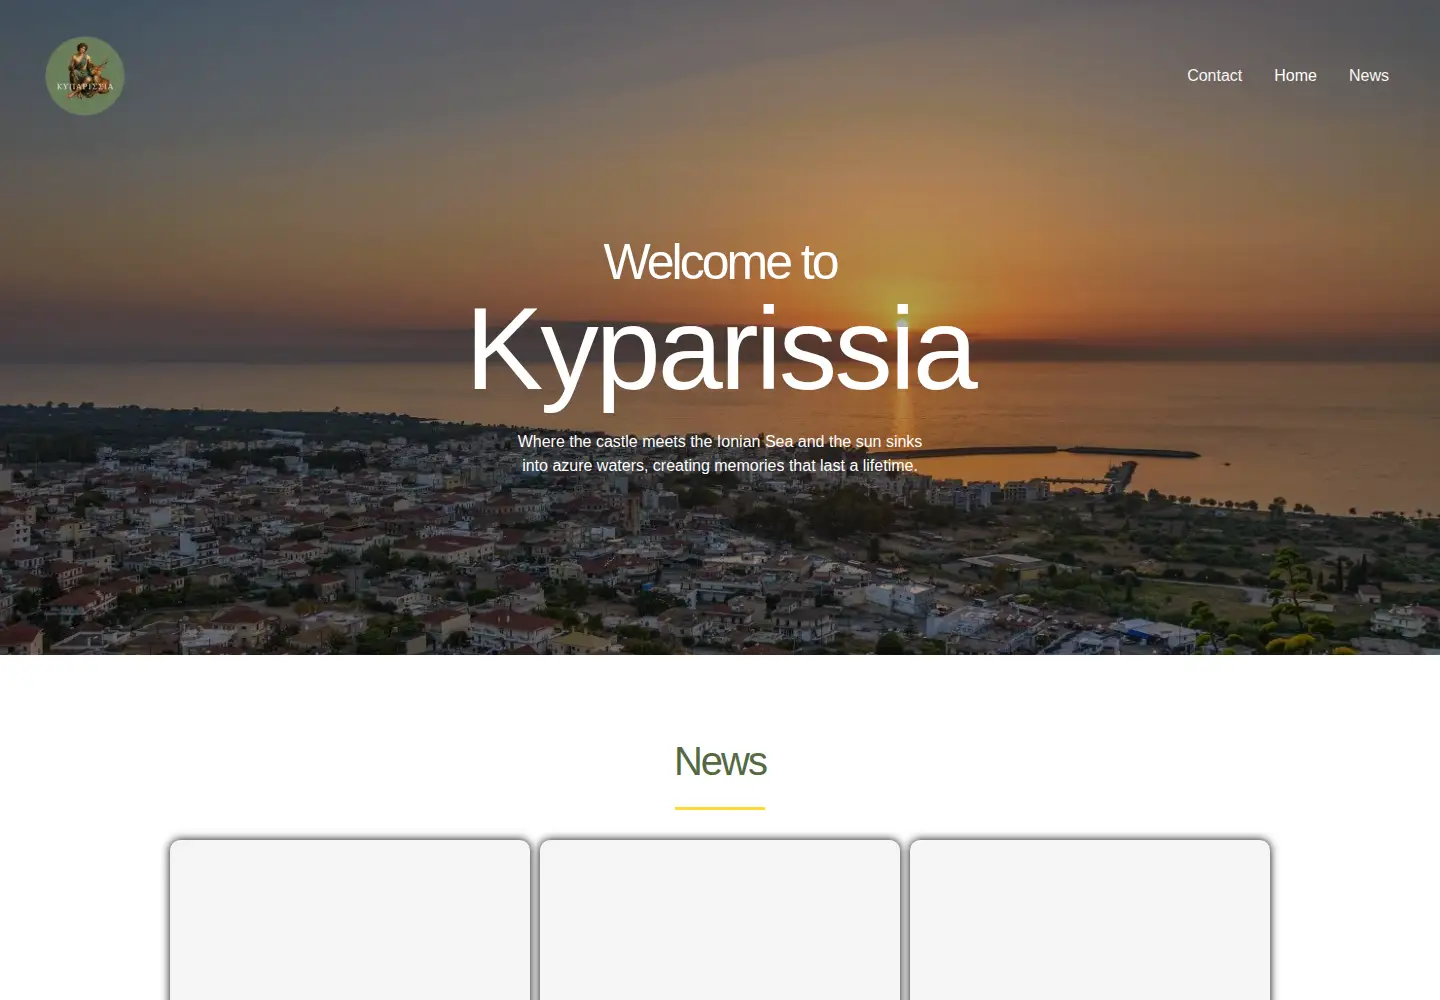Screen dimensions: 1440x1000
Task: Click the green News section heading
Action: (x=720, y=761)
